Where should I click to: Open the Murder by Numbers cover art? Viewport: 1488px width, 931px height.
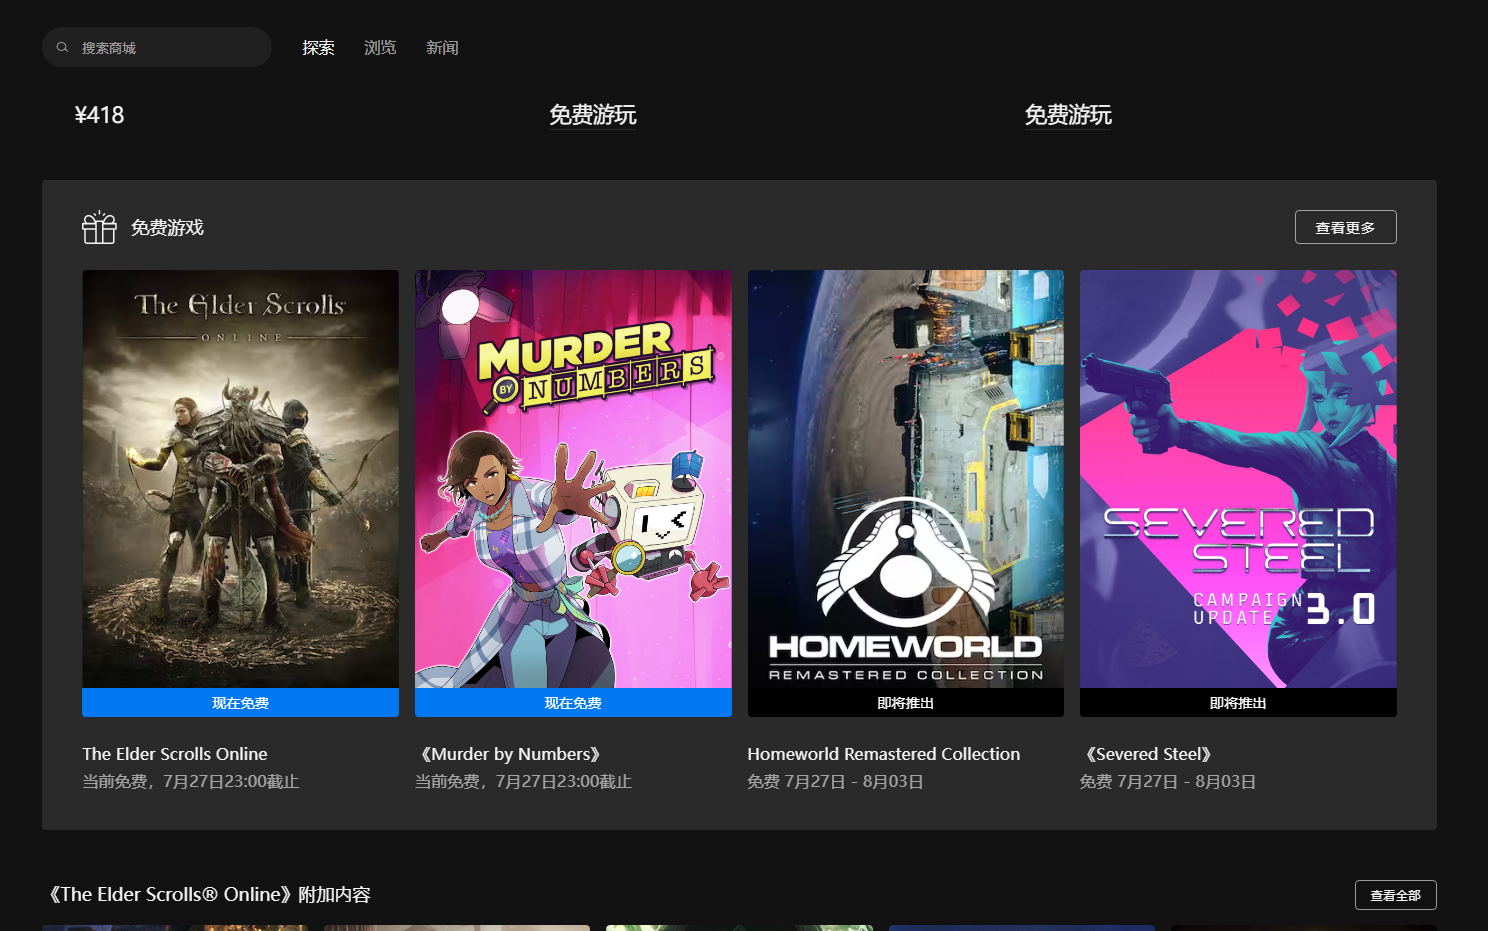pos(573,479)
